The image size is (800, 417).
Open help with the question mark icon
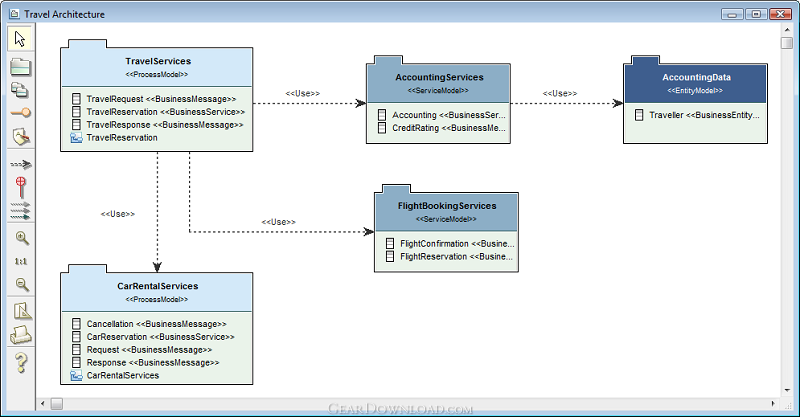click(x=21, y=362)
